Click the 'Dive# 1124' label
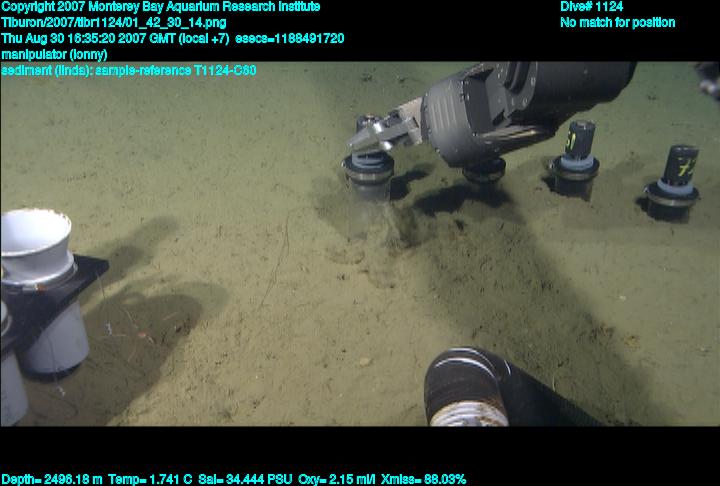The width and height of the screenshot is (720, 486). 591,7
